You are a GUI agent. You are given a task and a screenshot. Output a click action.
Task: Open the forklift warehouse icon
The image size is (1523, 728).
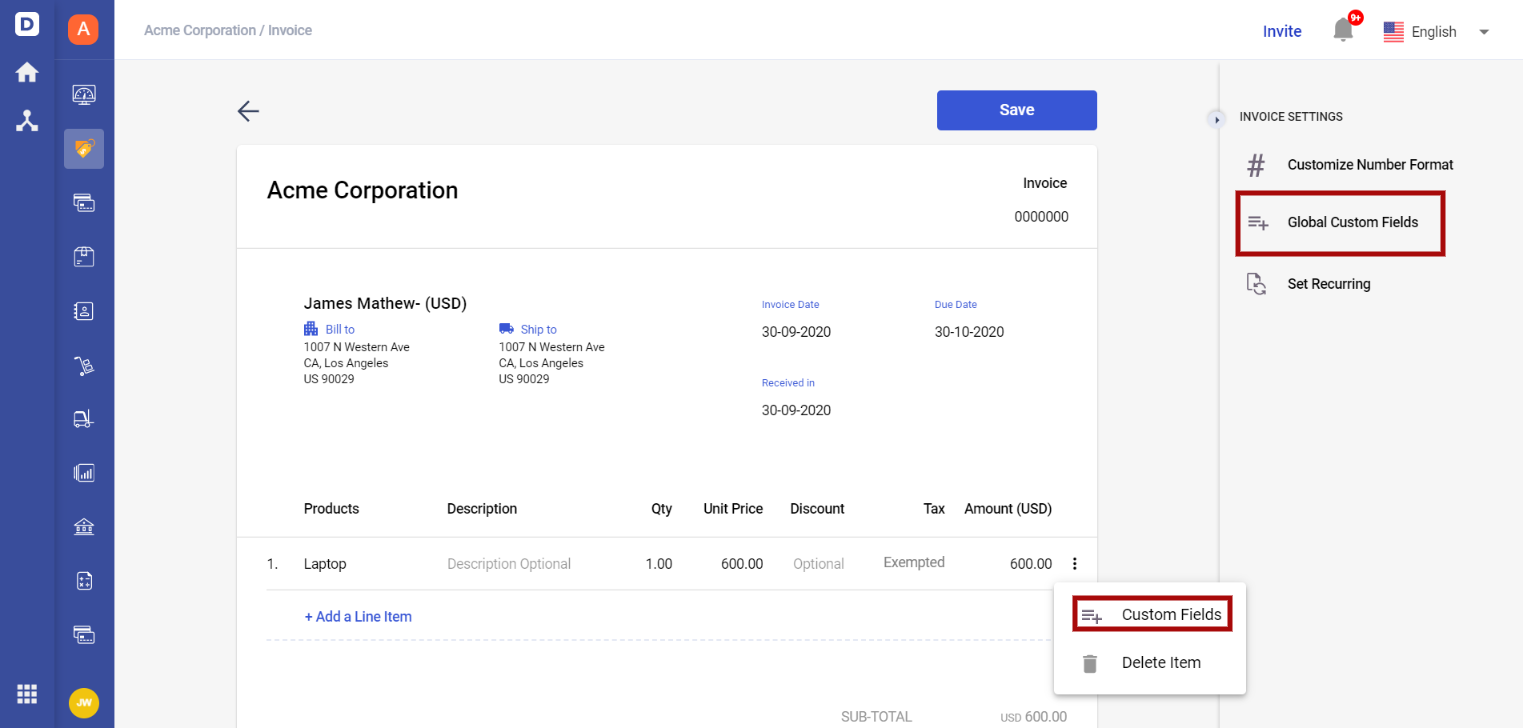(x=84, y=419)
